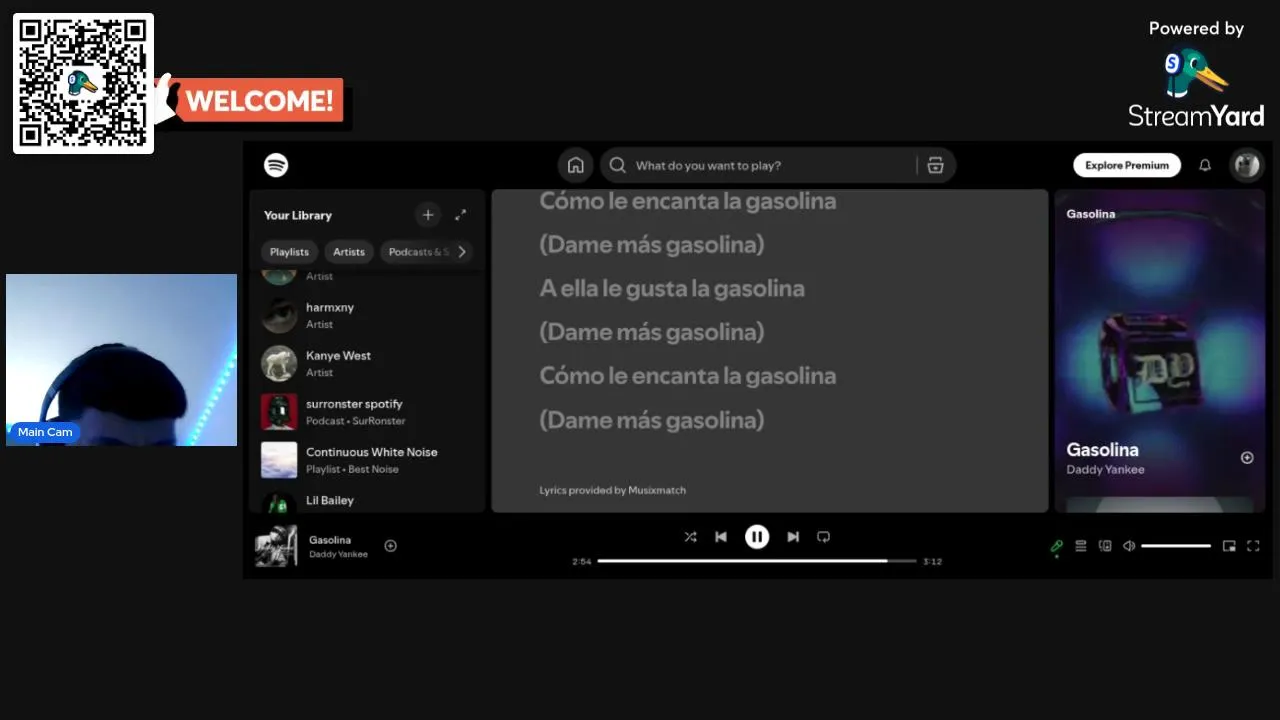Focus the 'What do you want to play?' field
The width and height of the screenshot is (1280, 720).
click(x=777, y=165)
